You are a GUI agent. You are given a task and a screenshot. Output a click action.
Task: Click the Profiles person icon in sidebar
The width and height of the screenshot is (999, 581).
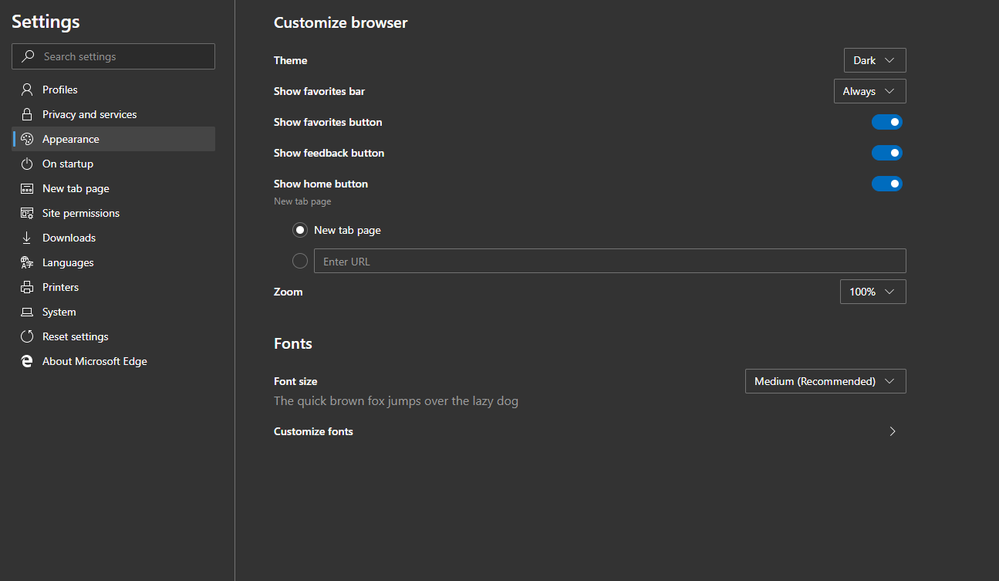click(x=27, y=90)
